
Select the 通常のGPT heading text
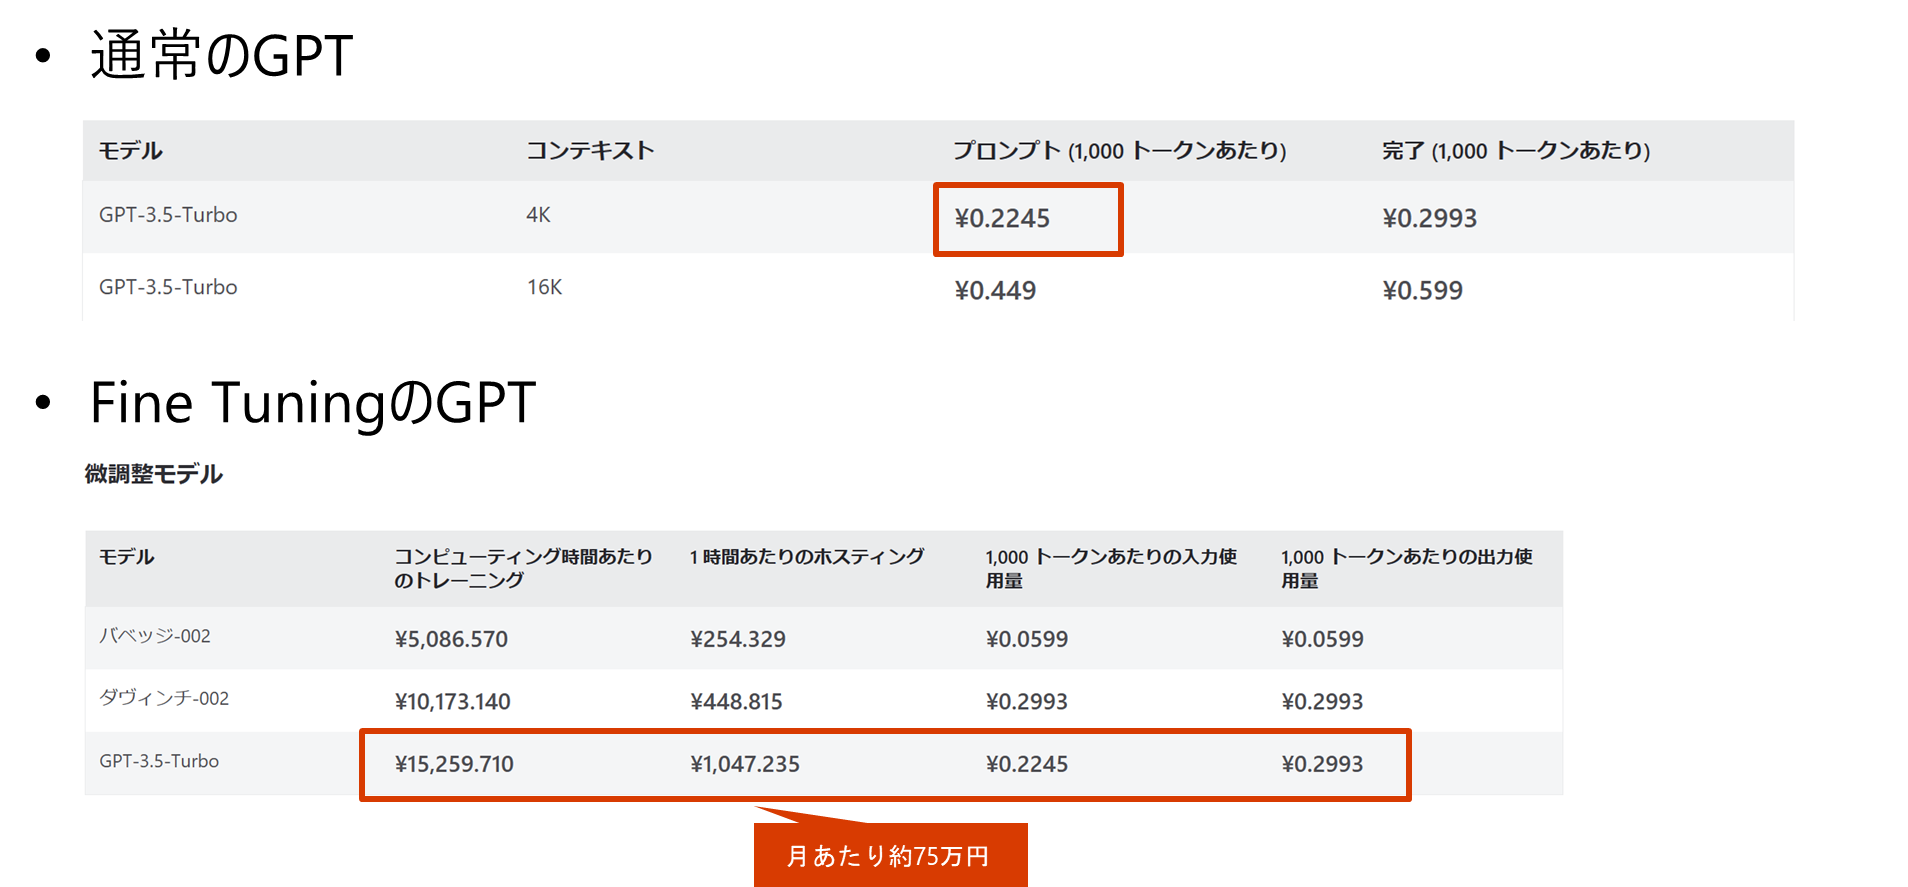point(222,55)
